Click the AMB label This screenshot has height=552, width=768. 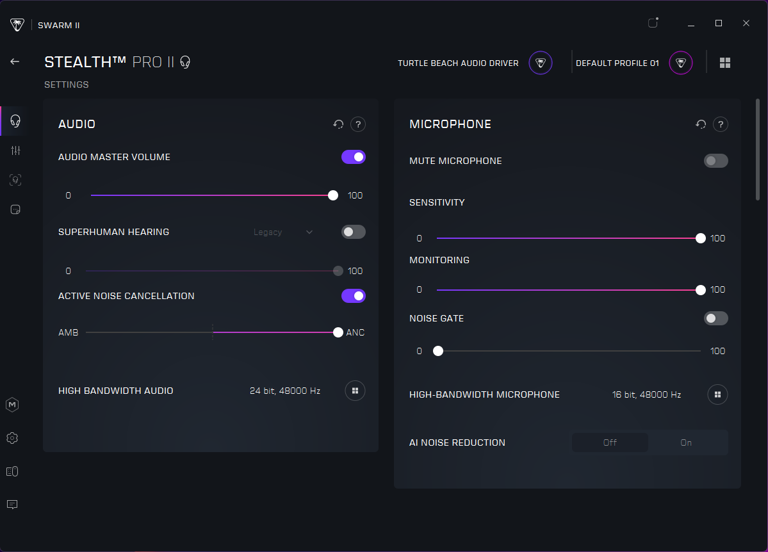(68, 333)
